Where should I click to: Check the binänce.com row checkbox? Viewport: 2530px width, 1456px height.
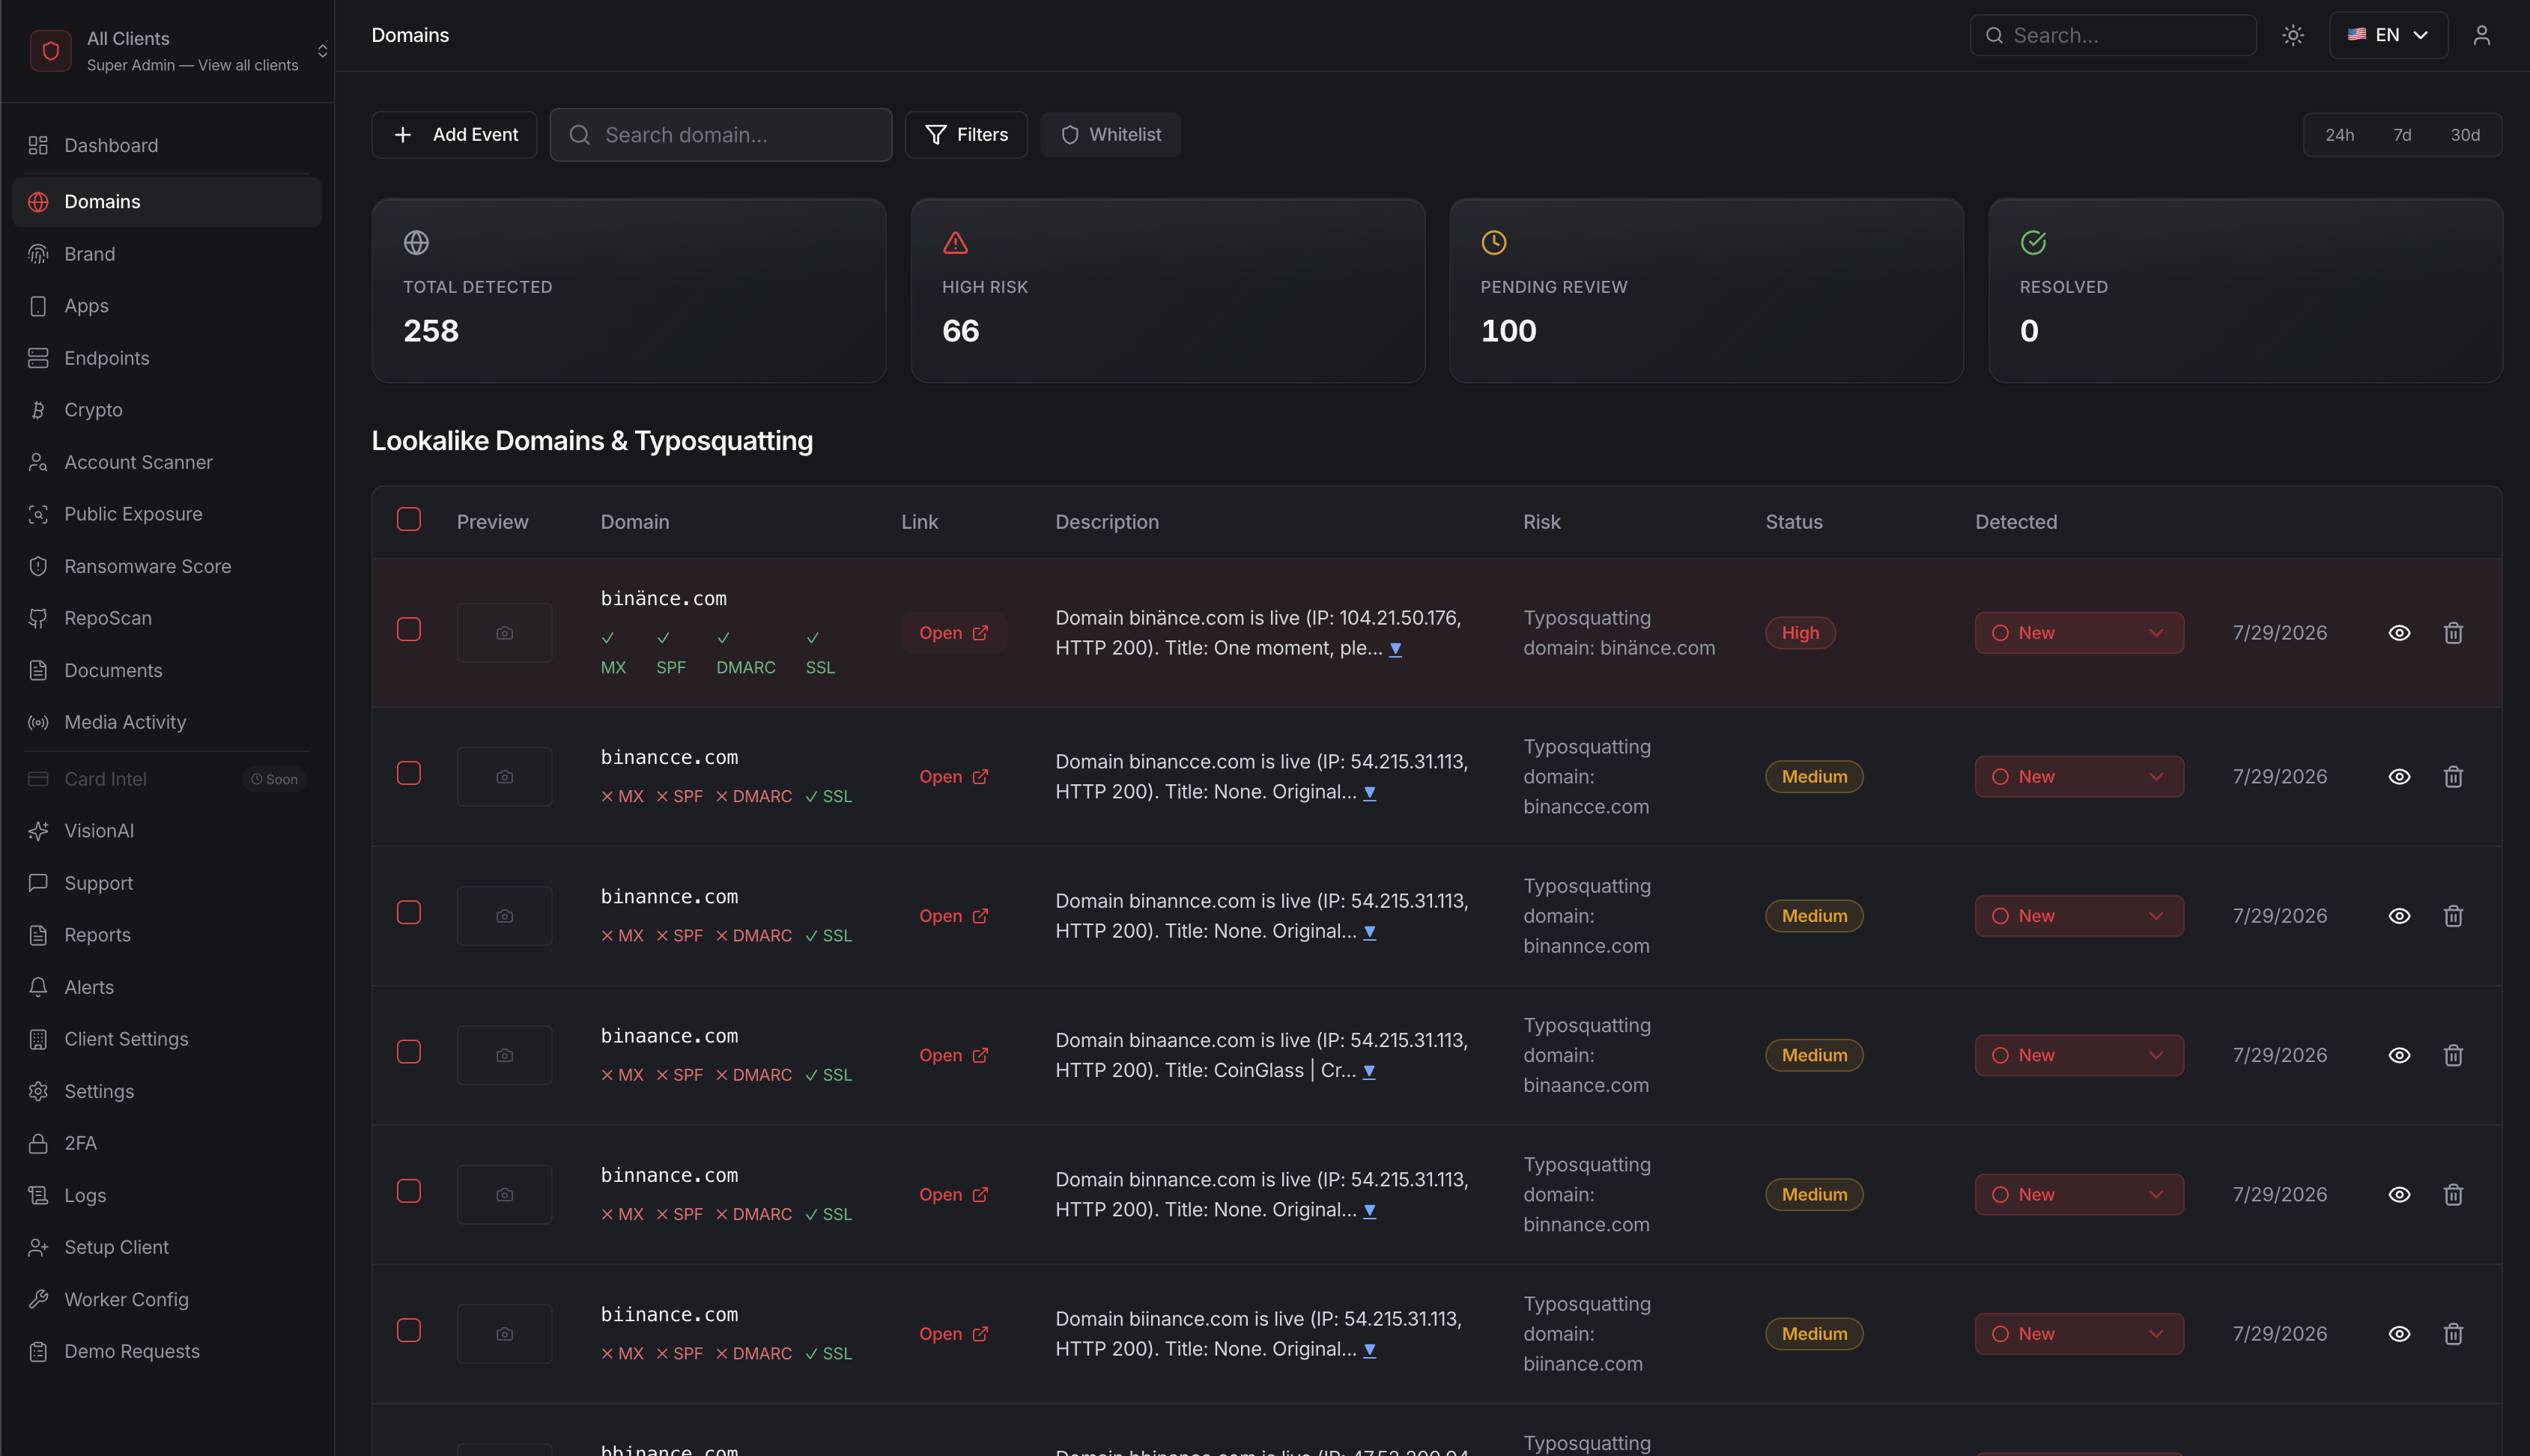409,629
